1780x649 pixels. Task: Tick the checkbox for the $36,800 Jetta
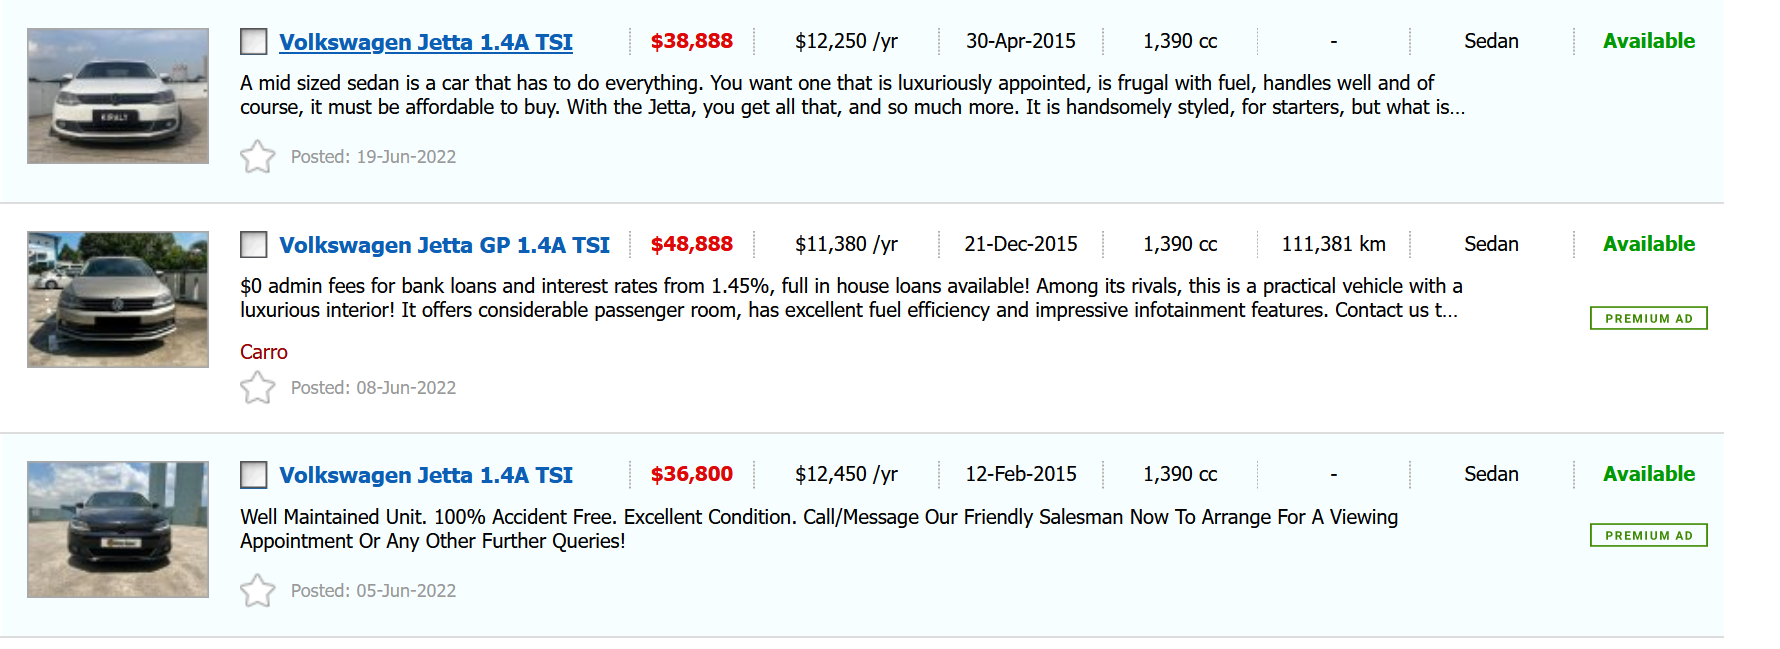254,475
